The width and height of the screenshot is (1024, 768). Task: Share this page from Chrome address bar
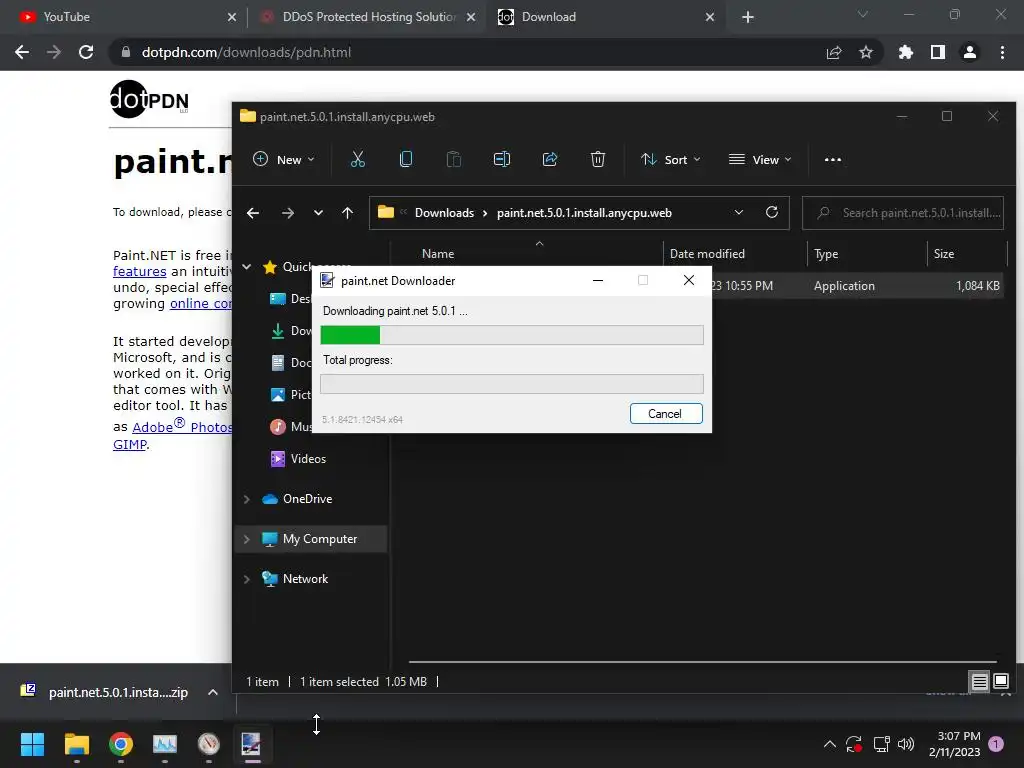[x=834, y=52]
